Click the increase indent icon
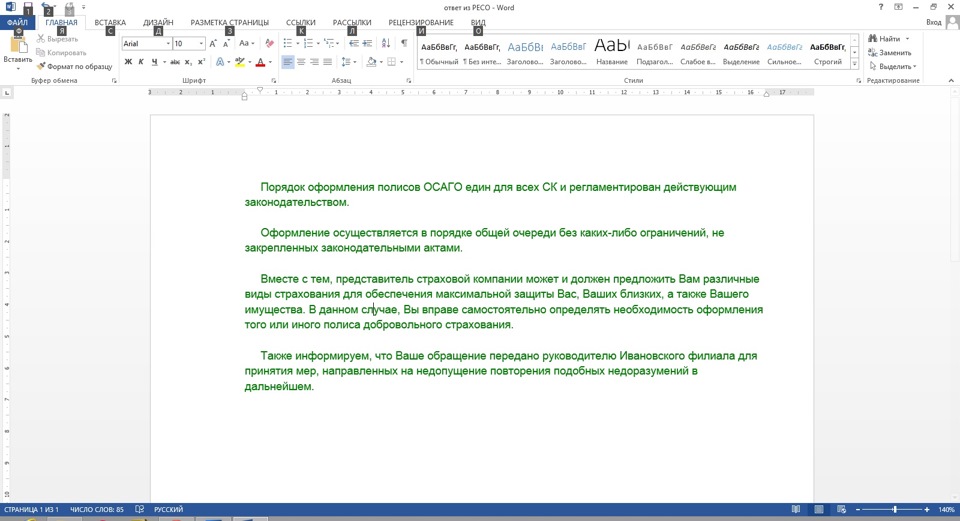960x521 pixels. click(367, 43)
